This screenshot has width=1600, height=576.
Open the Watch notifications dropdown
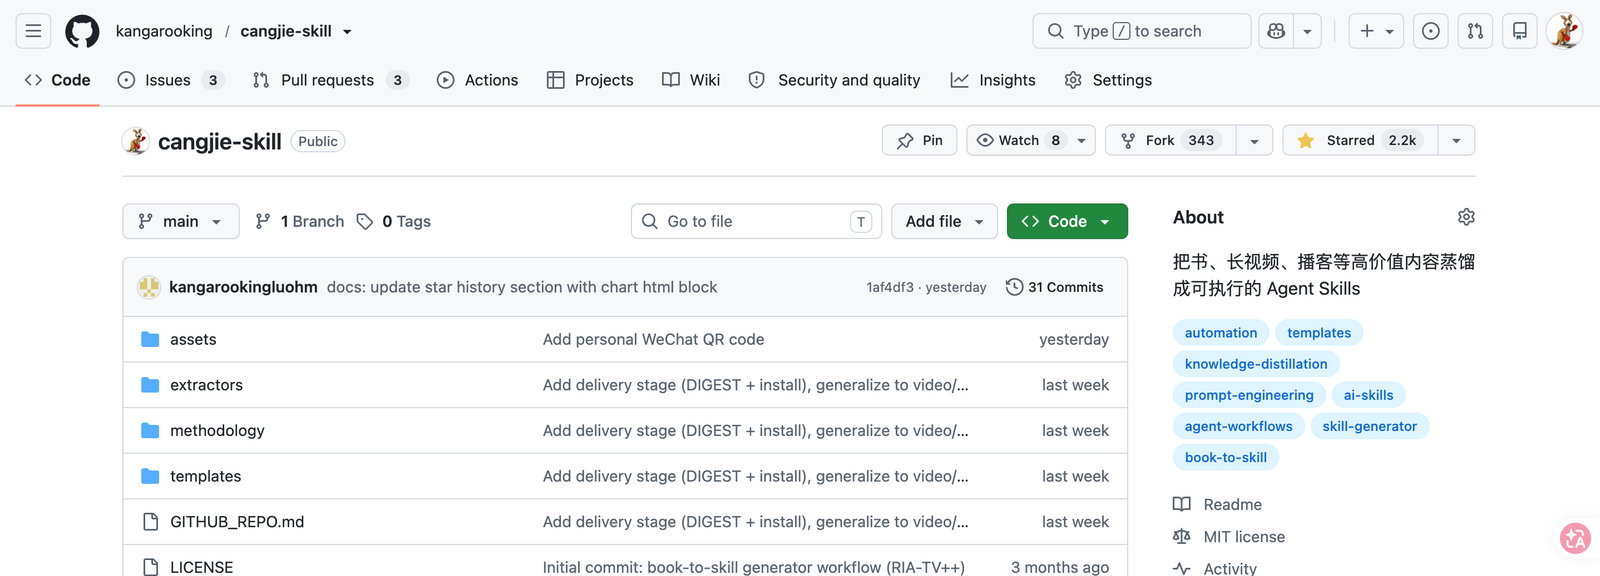click(1030, 140)
